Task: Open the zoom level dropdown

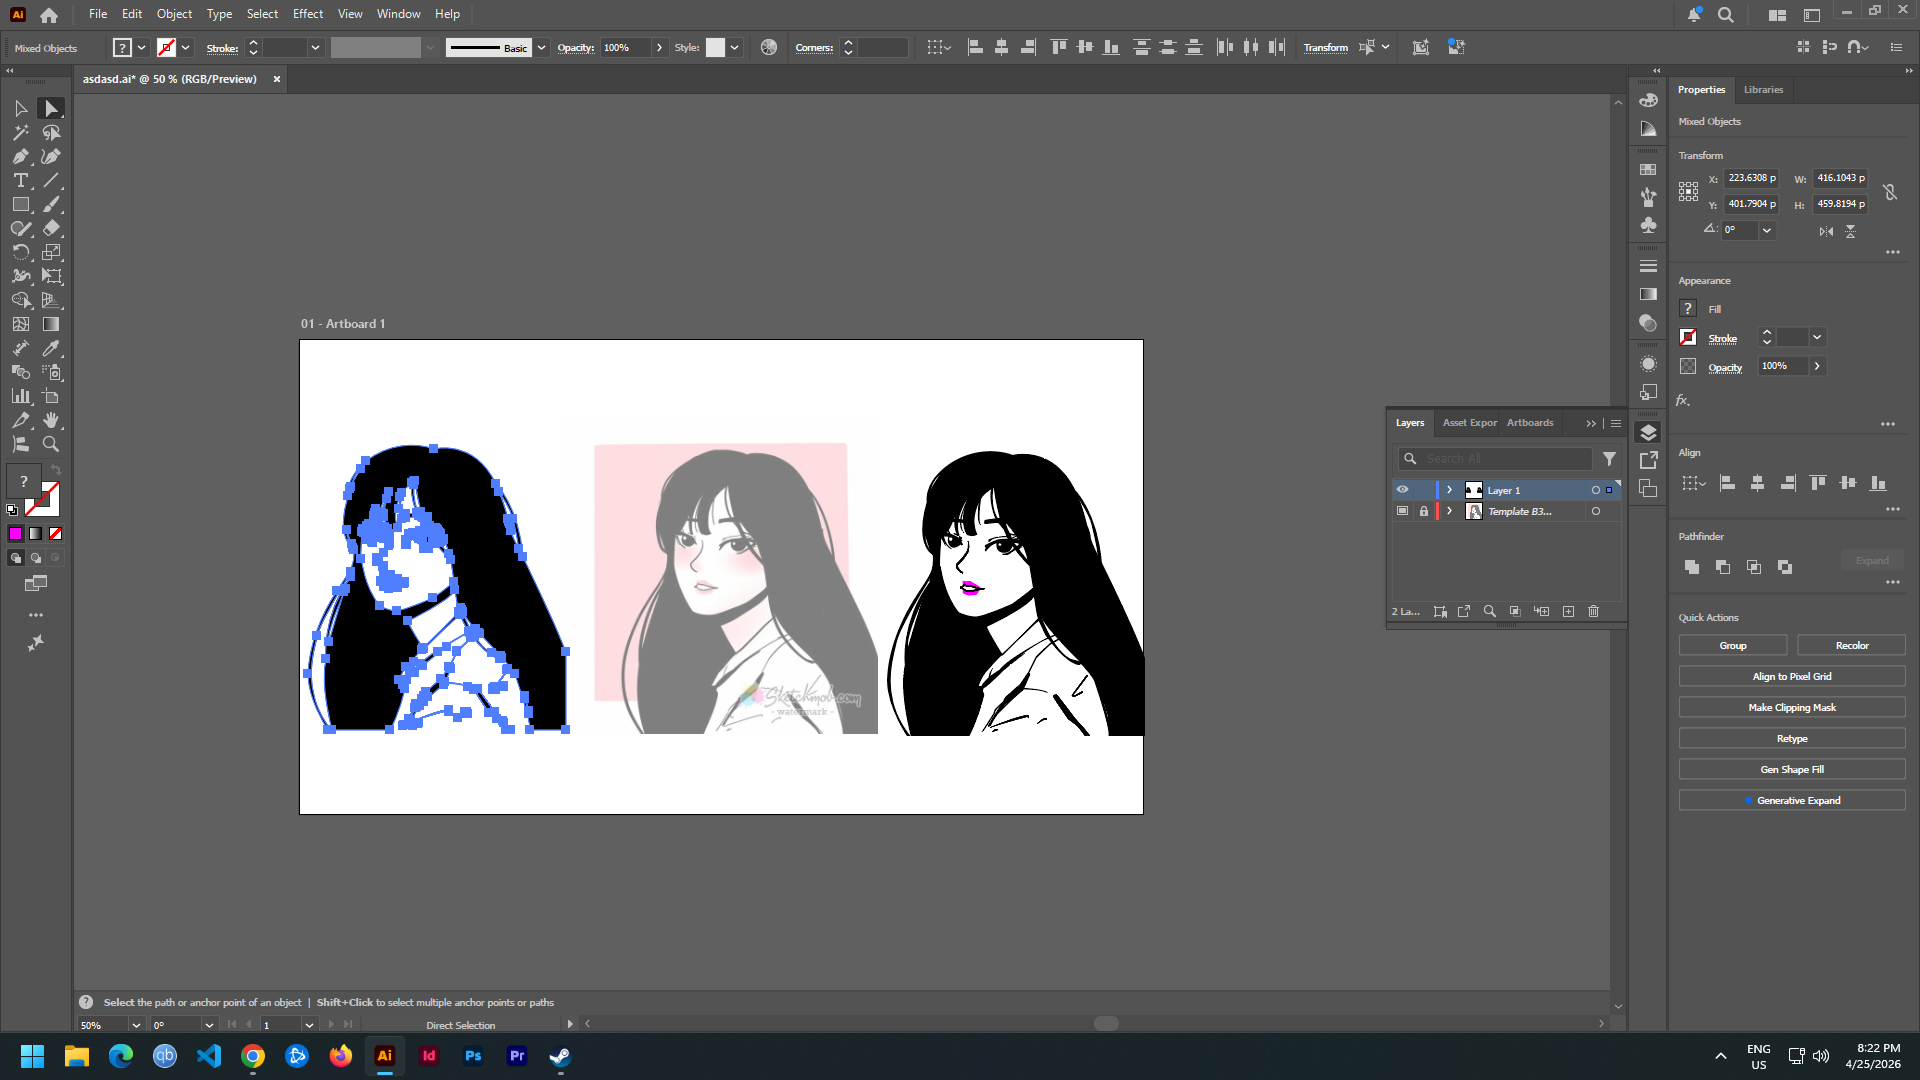Action: coord(136,1025)
